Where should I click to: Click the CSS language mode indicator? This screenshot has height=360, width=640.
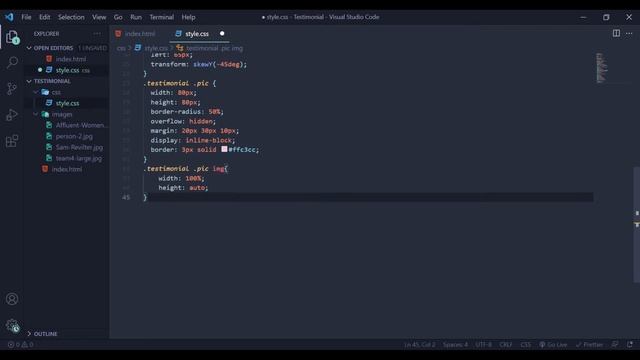click(526, 344)
